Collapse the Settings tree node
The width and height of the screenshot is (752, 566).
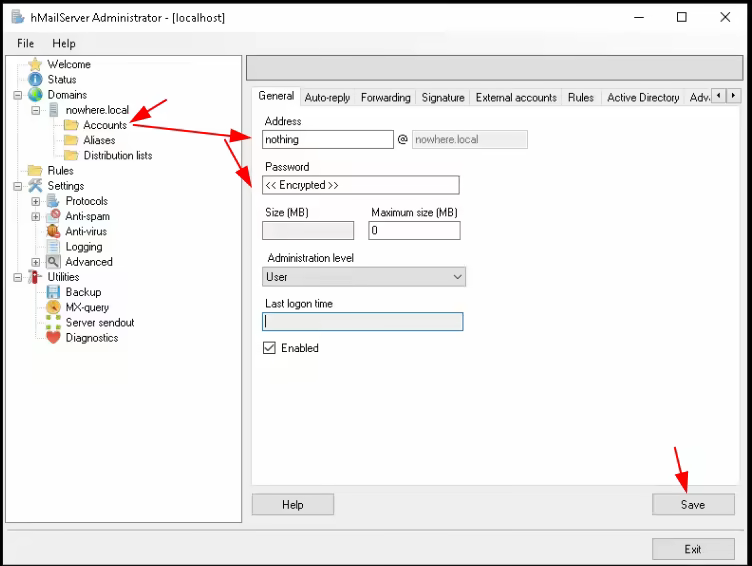(18, 186)
